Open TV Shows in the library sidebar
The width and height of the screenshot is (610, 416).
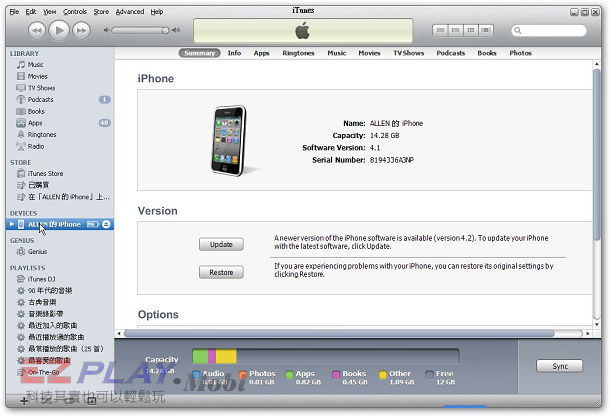(60, 88)
